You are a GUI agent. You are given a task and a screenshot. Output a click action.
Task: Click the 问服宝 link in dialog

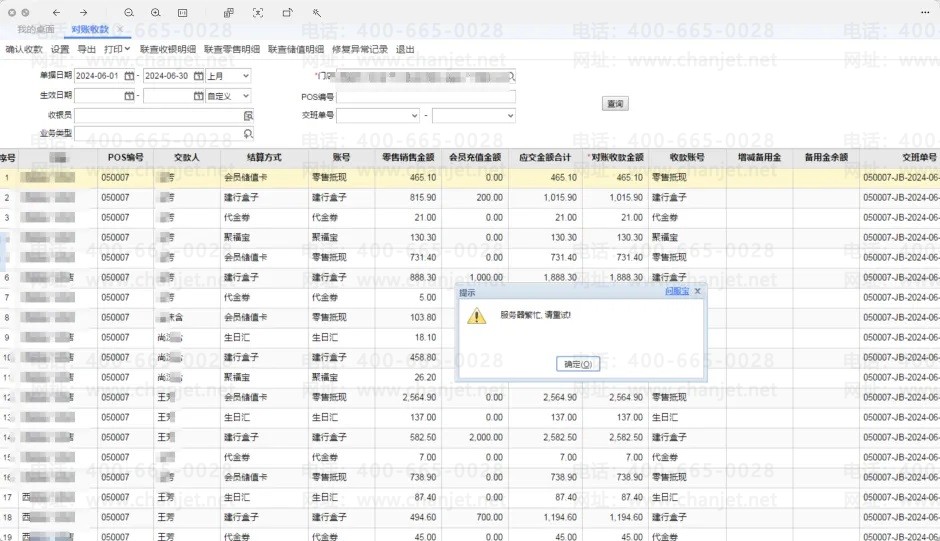click(x=676, y=292)
